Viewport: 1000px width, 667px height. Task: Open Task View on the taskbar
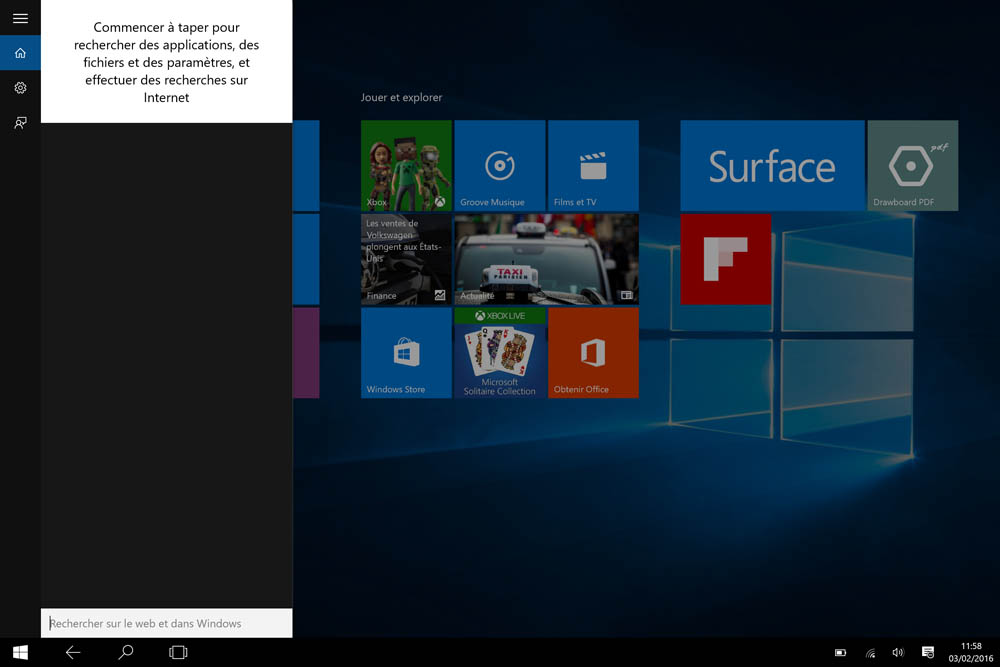178,652
